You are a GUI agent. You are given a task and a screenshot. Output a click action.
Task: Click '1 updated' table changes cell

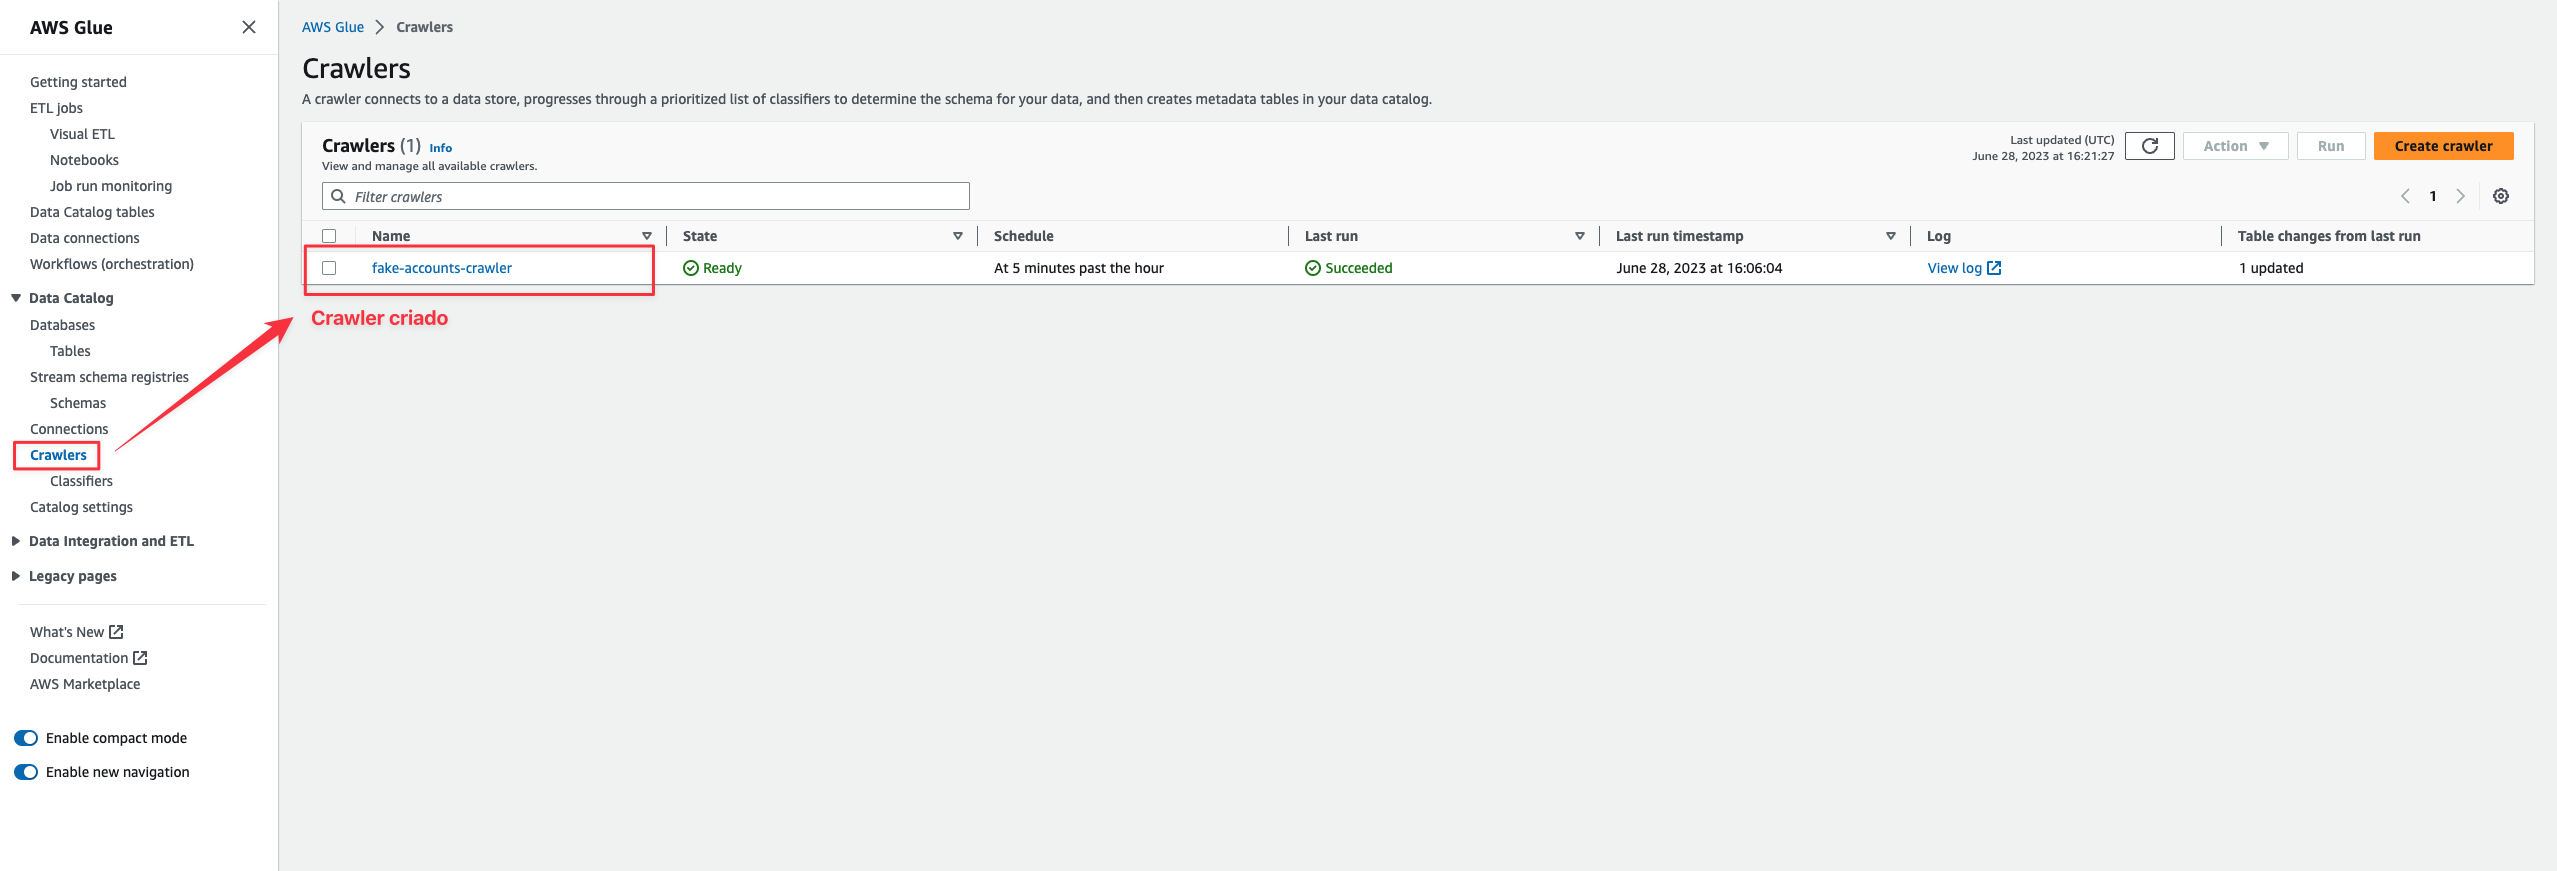[x=2270, y=268]
